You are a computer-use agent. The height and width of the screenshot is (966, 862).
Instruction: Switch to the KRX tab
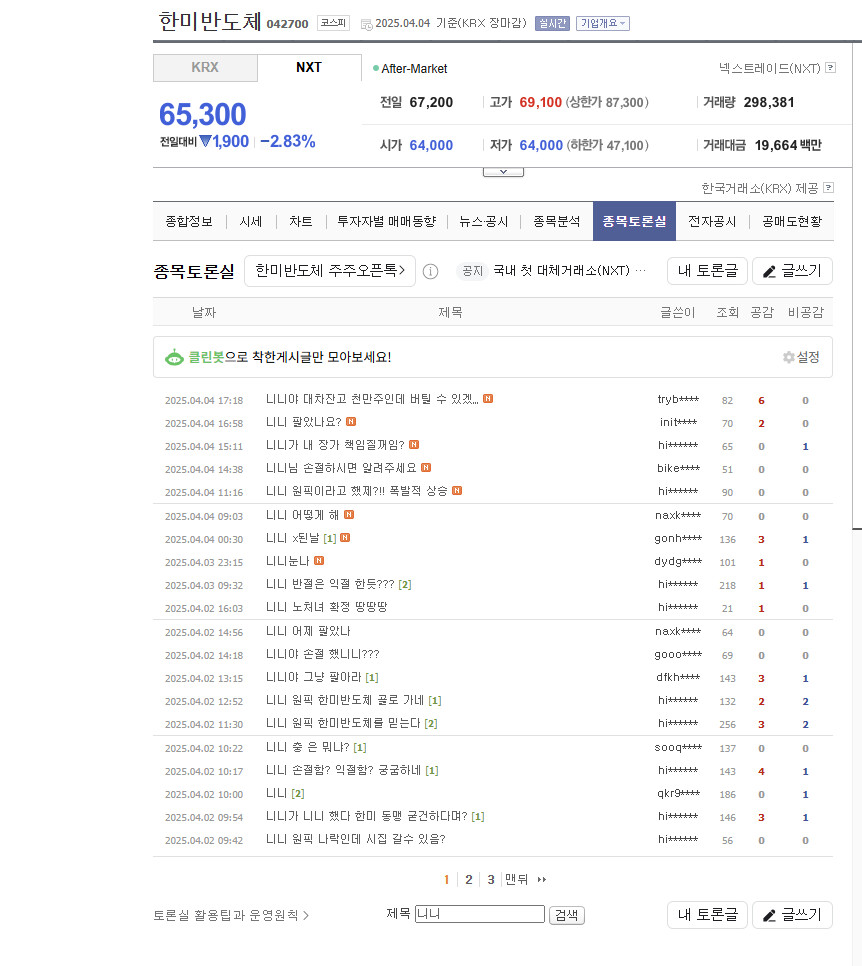(205, 67)
